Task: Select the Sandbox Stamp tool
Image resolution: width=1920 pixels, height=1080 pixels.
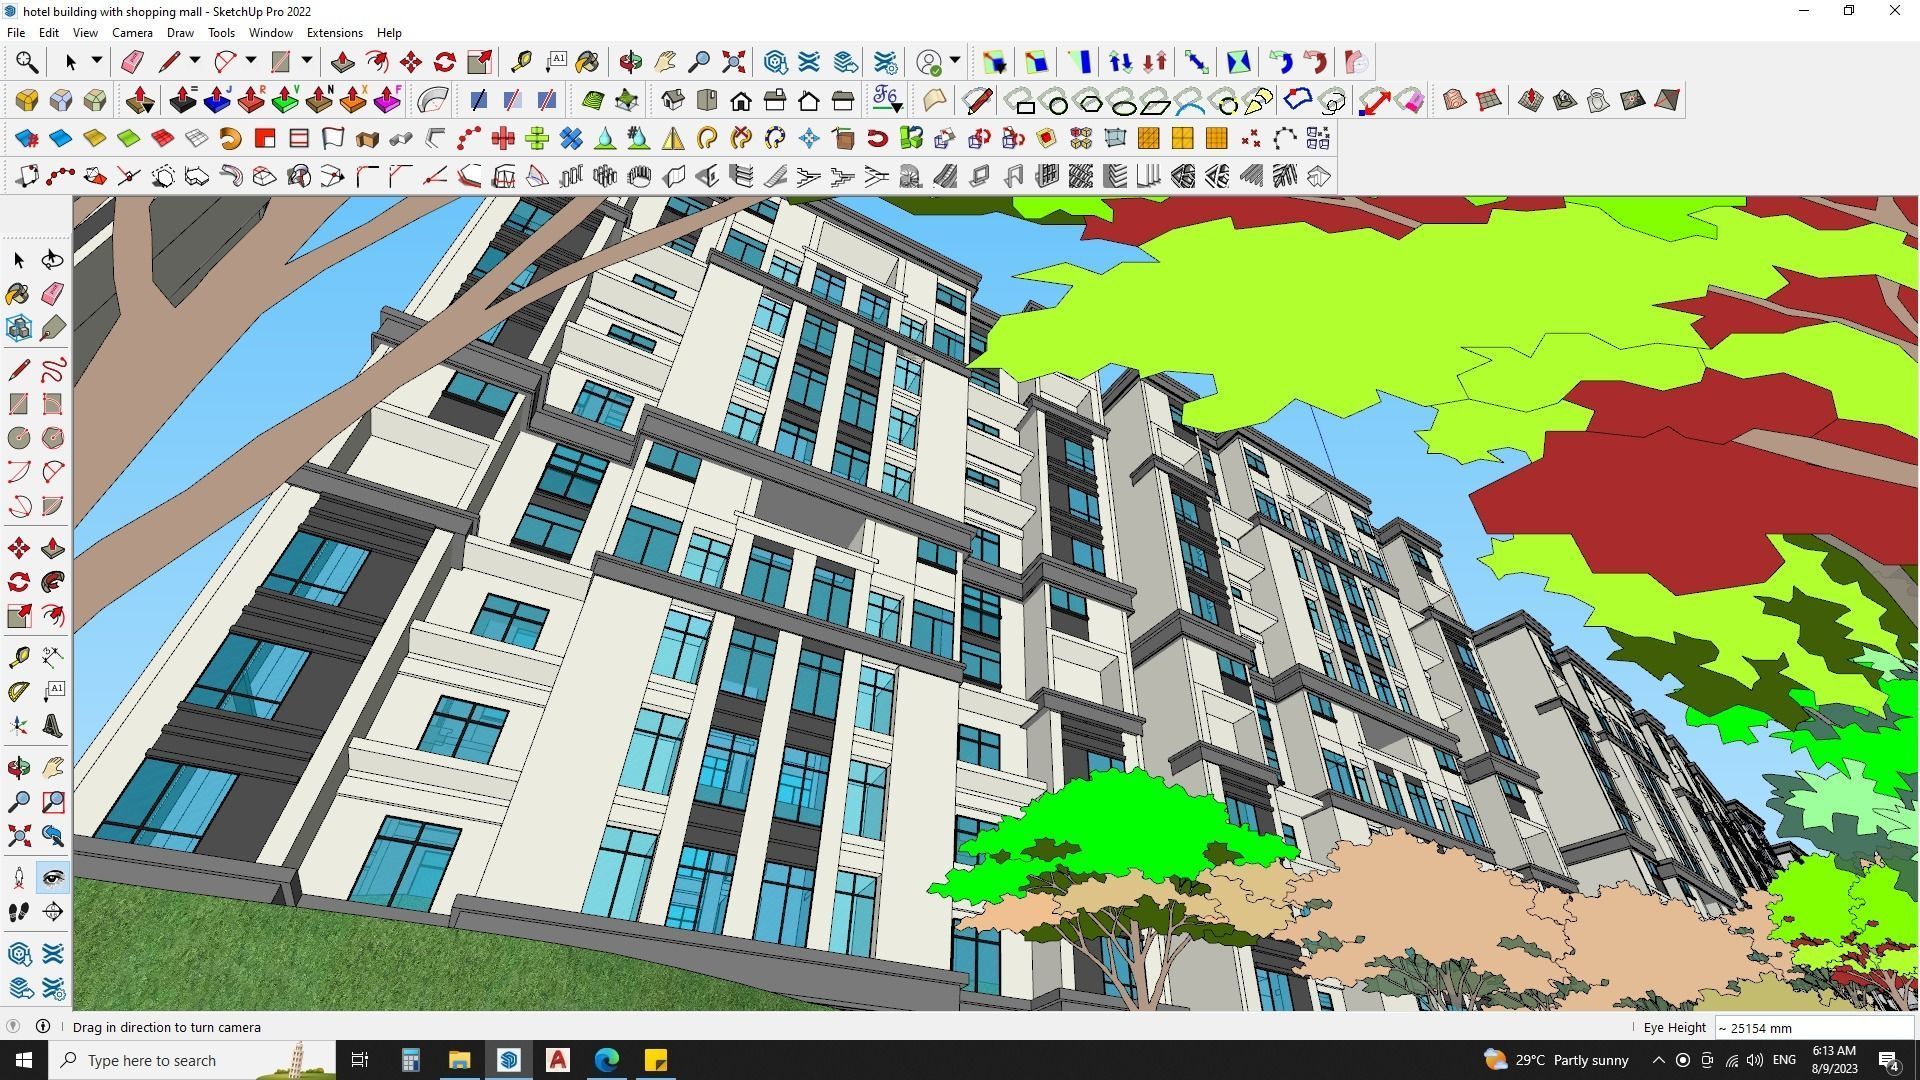Action: tap(1565, 100)
